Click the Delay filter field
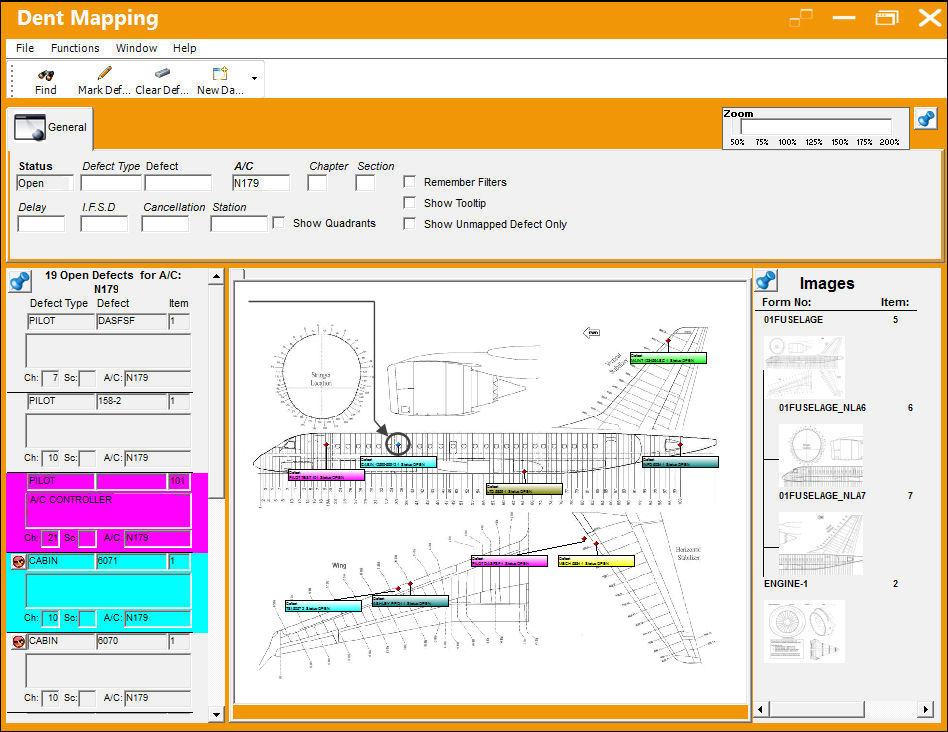The width and height of the screenshot is (948, 732). tap(41, 224)
